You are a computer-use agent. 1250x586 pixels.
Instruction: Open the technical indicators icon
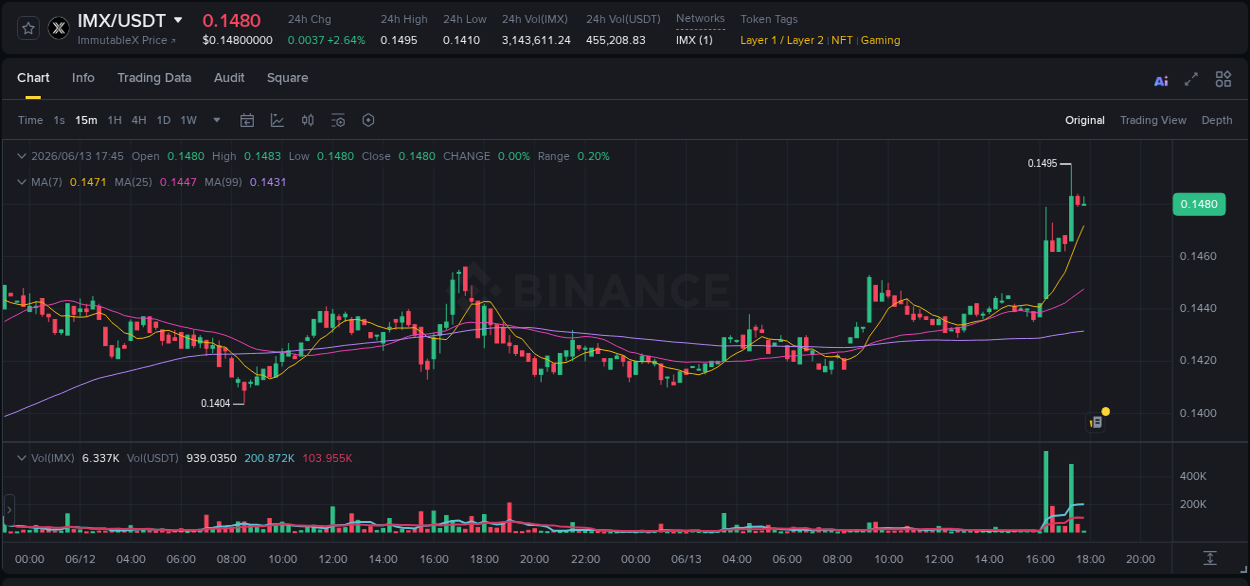point(277,120)
